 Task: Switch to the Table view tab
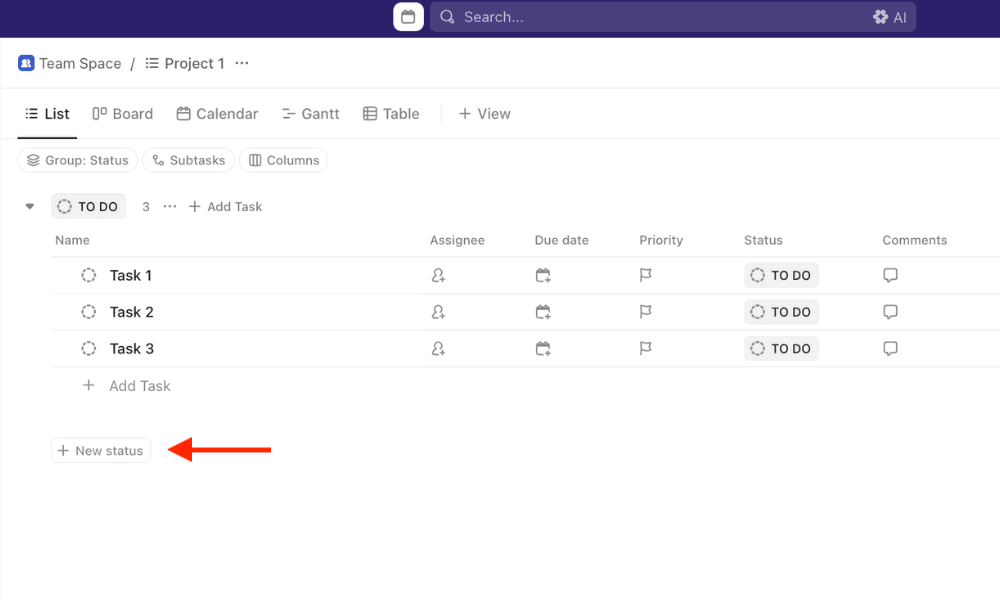coord(392,114)
